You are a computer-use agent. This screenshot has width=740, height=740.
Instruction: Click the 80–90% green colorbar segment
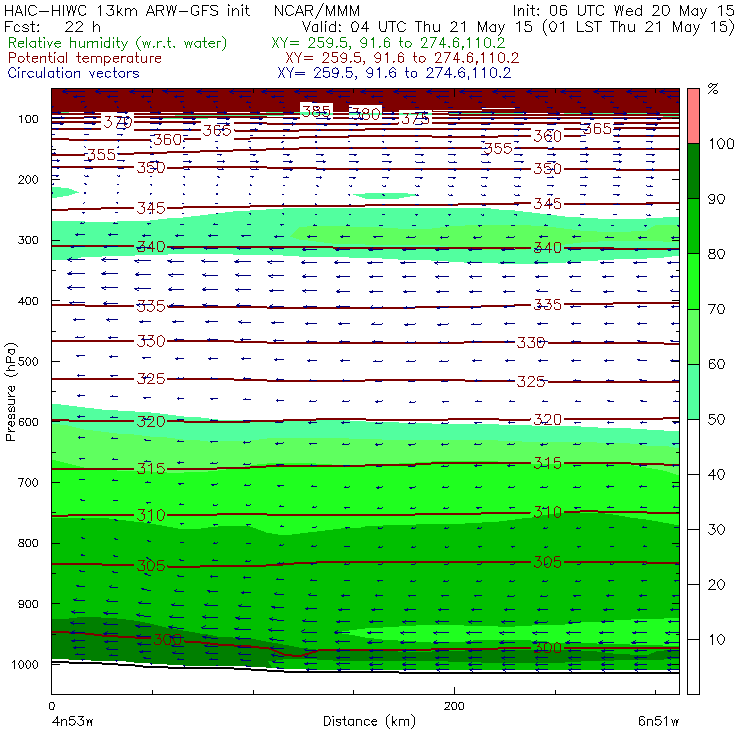point(693,226)
